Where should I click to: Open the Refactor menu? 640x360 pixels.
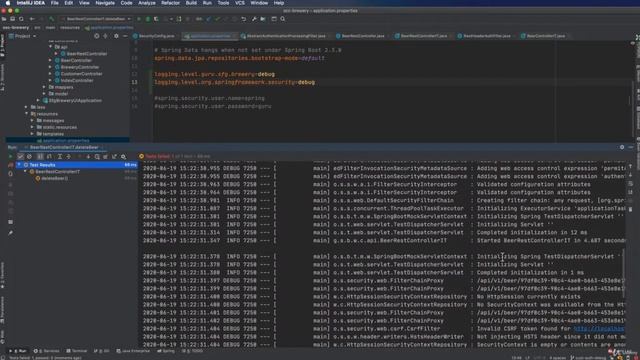tap(170, 3)
